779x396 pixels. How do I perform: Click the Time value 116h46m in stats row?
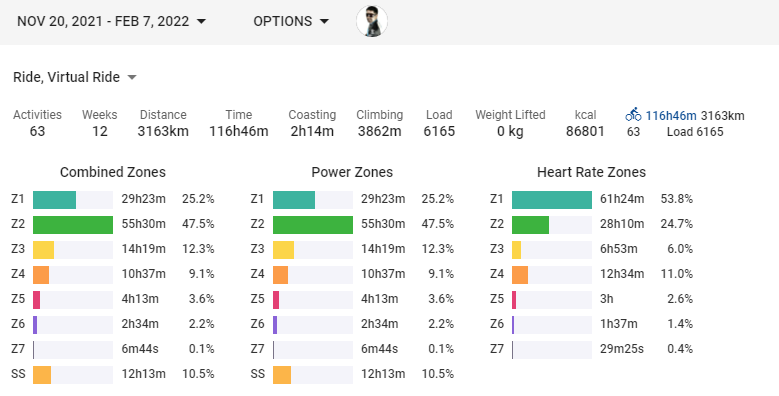click(238, 131)
